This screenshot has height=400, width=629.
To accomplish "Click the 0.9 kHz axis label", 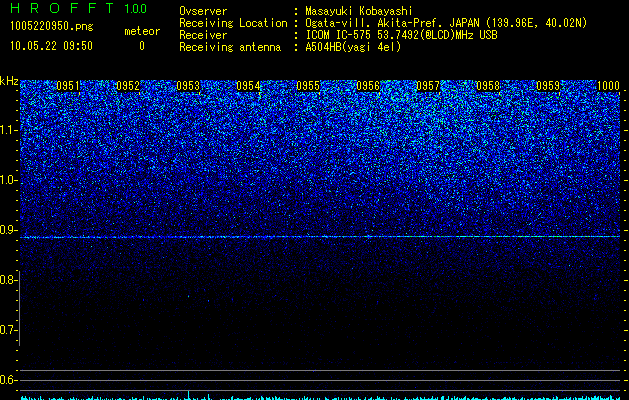I will point(8,230).
